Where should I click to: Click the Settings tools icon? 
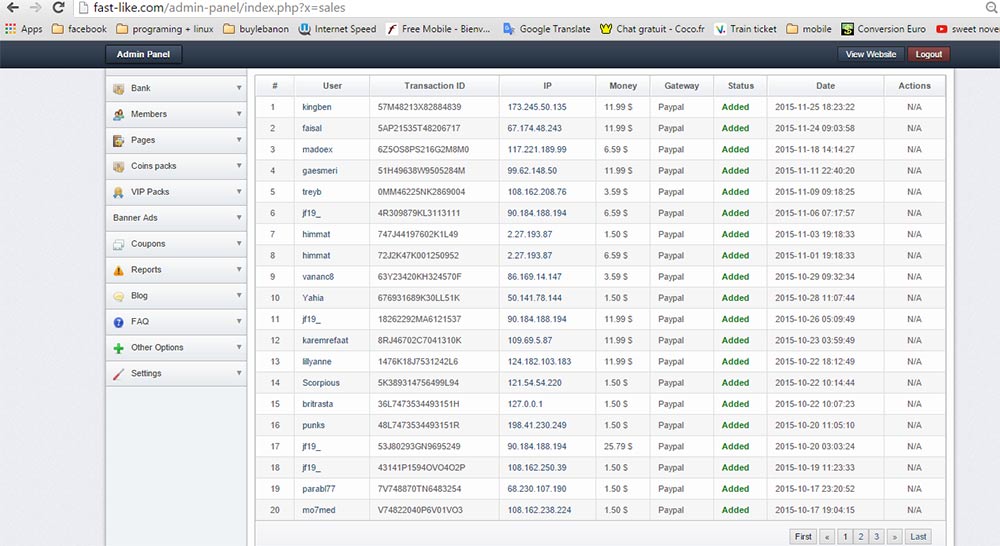119,374
